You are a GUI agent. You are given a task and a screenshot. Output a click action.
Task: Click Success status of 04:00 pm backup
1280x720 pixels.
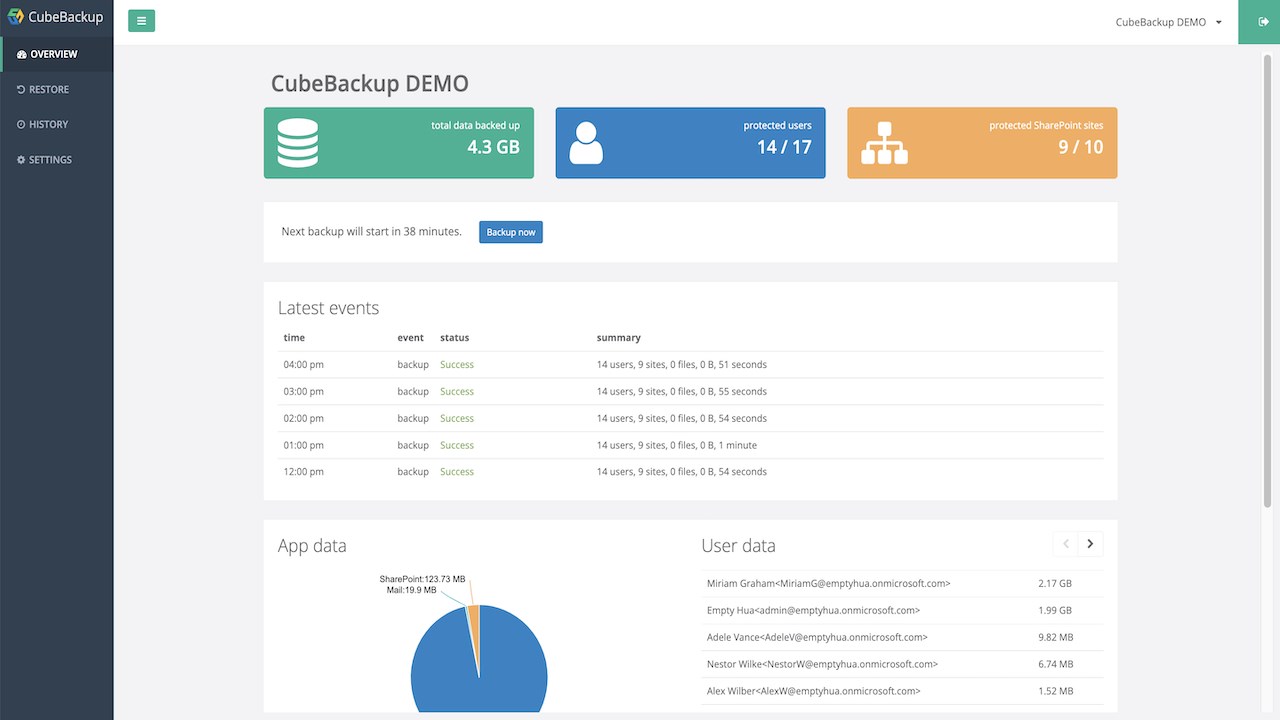[x=457, y=364]
